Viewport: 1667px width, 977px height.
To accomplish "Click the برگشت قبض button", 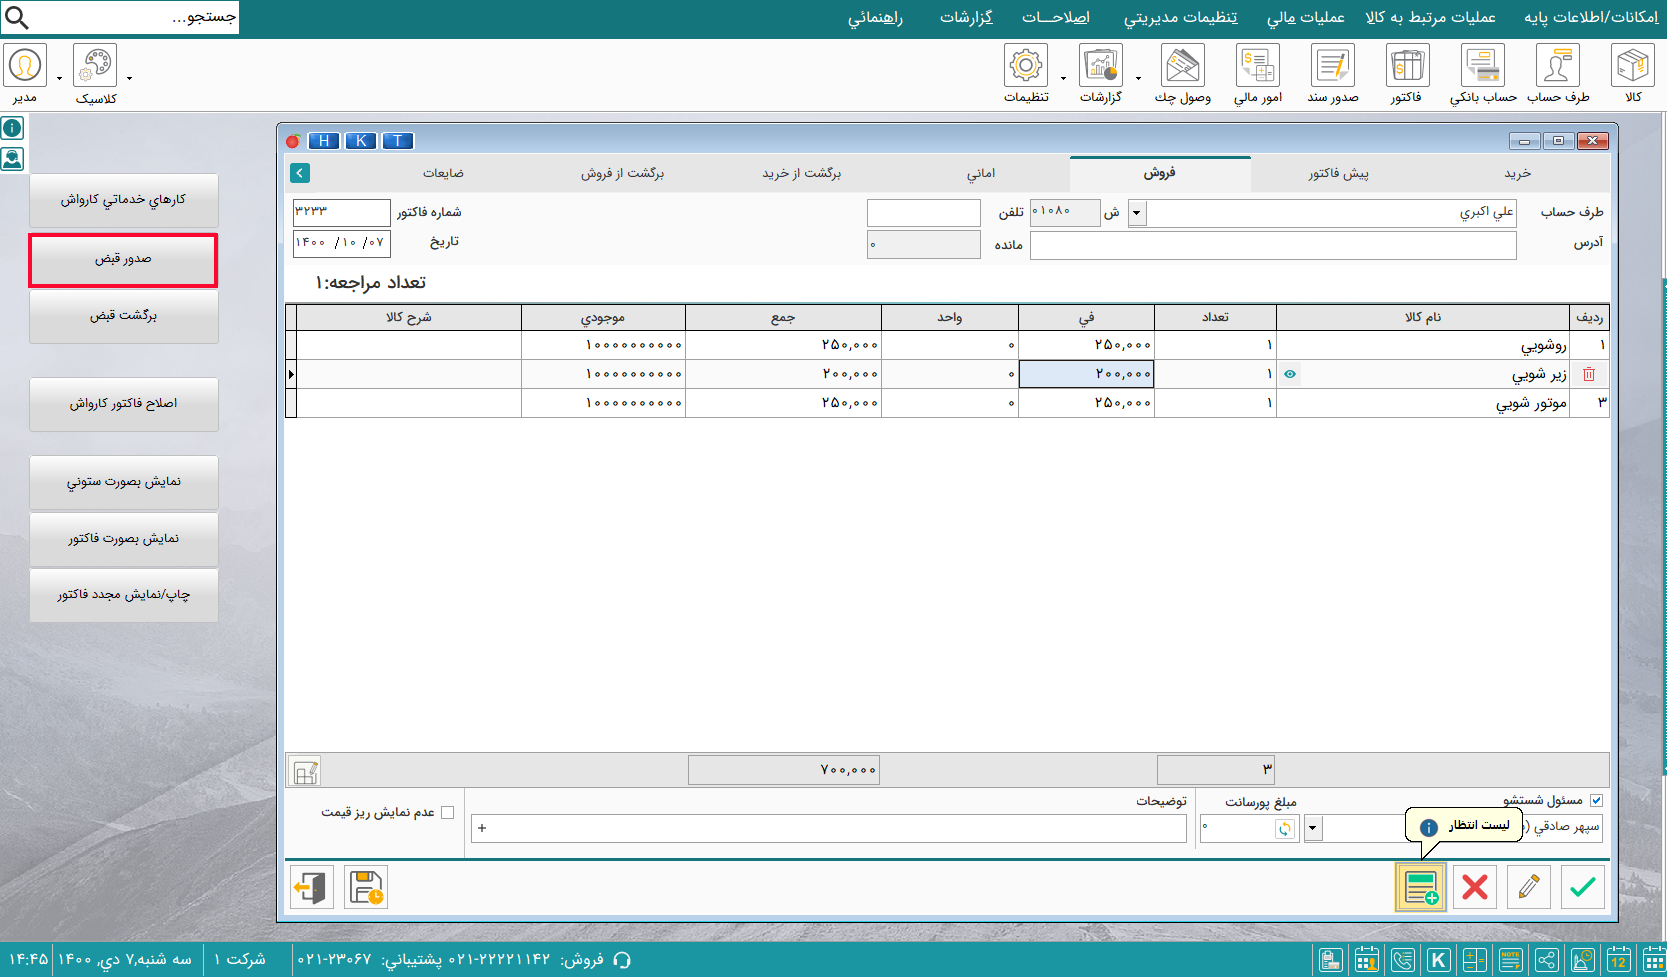I will [x=123, y=316].
